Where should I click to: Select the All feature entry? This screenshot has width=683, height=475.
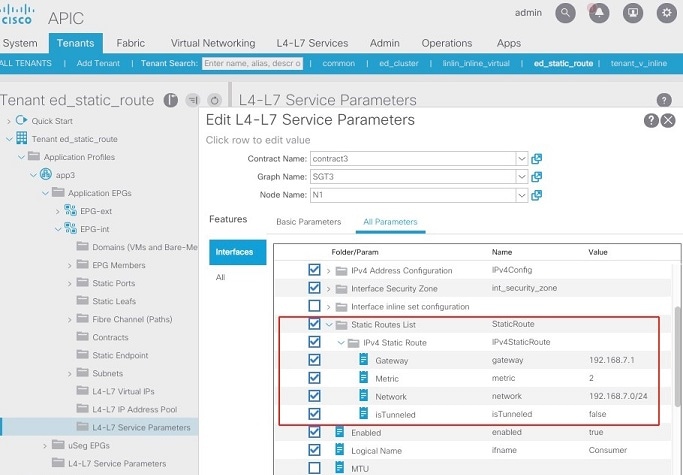pyautogui.click(x=220, y=277)
